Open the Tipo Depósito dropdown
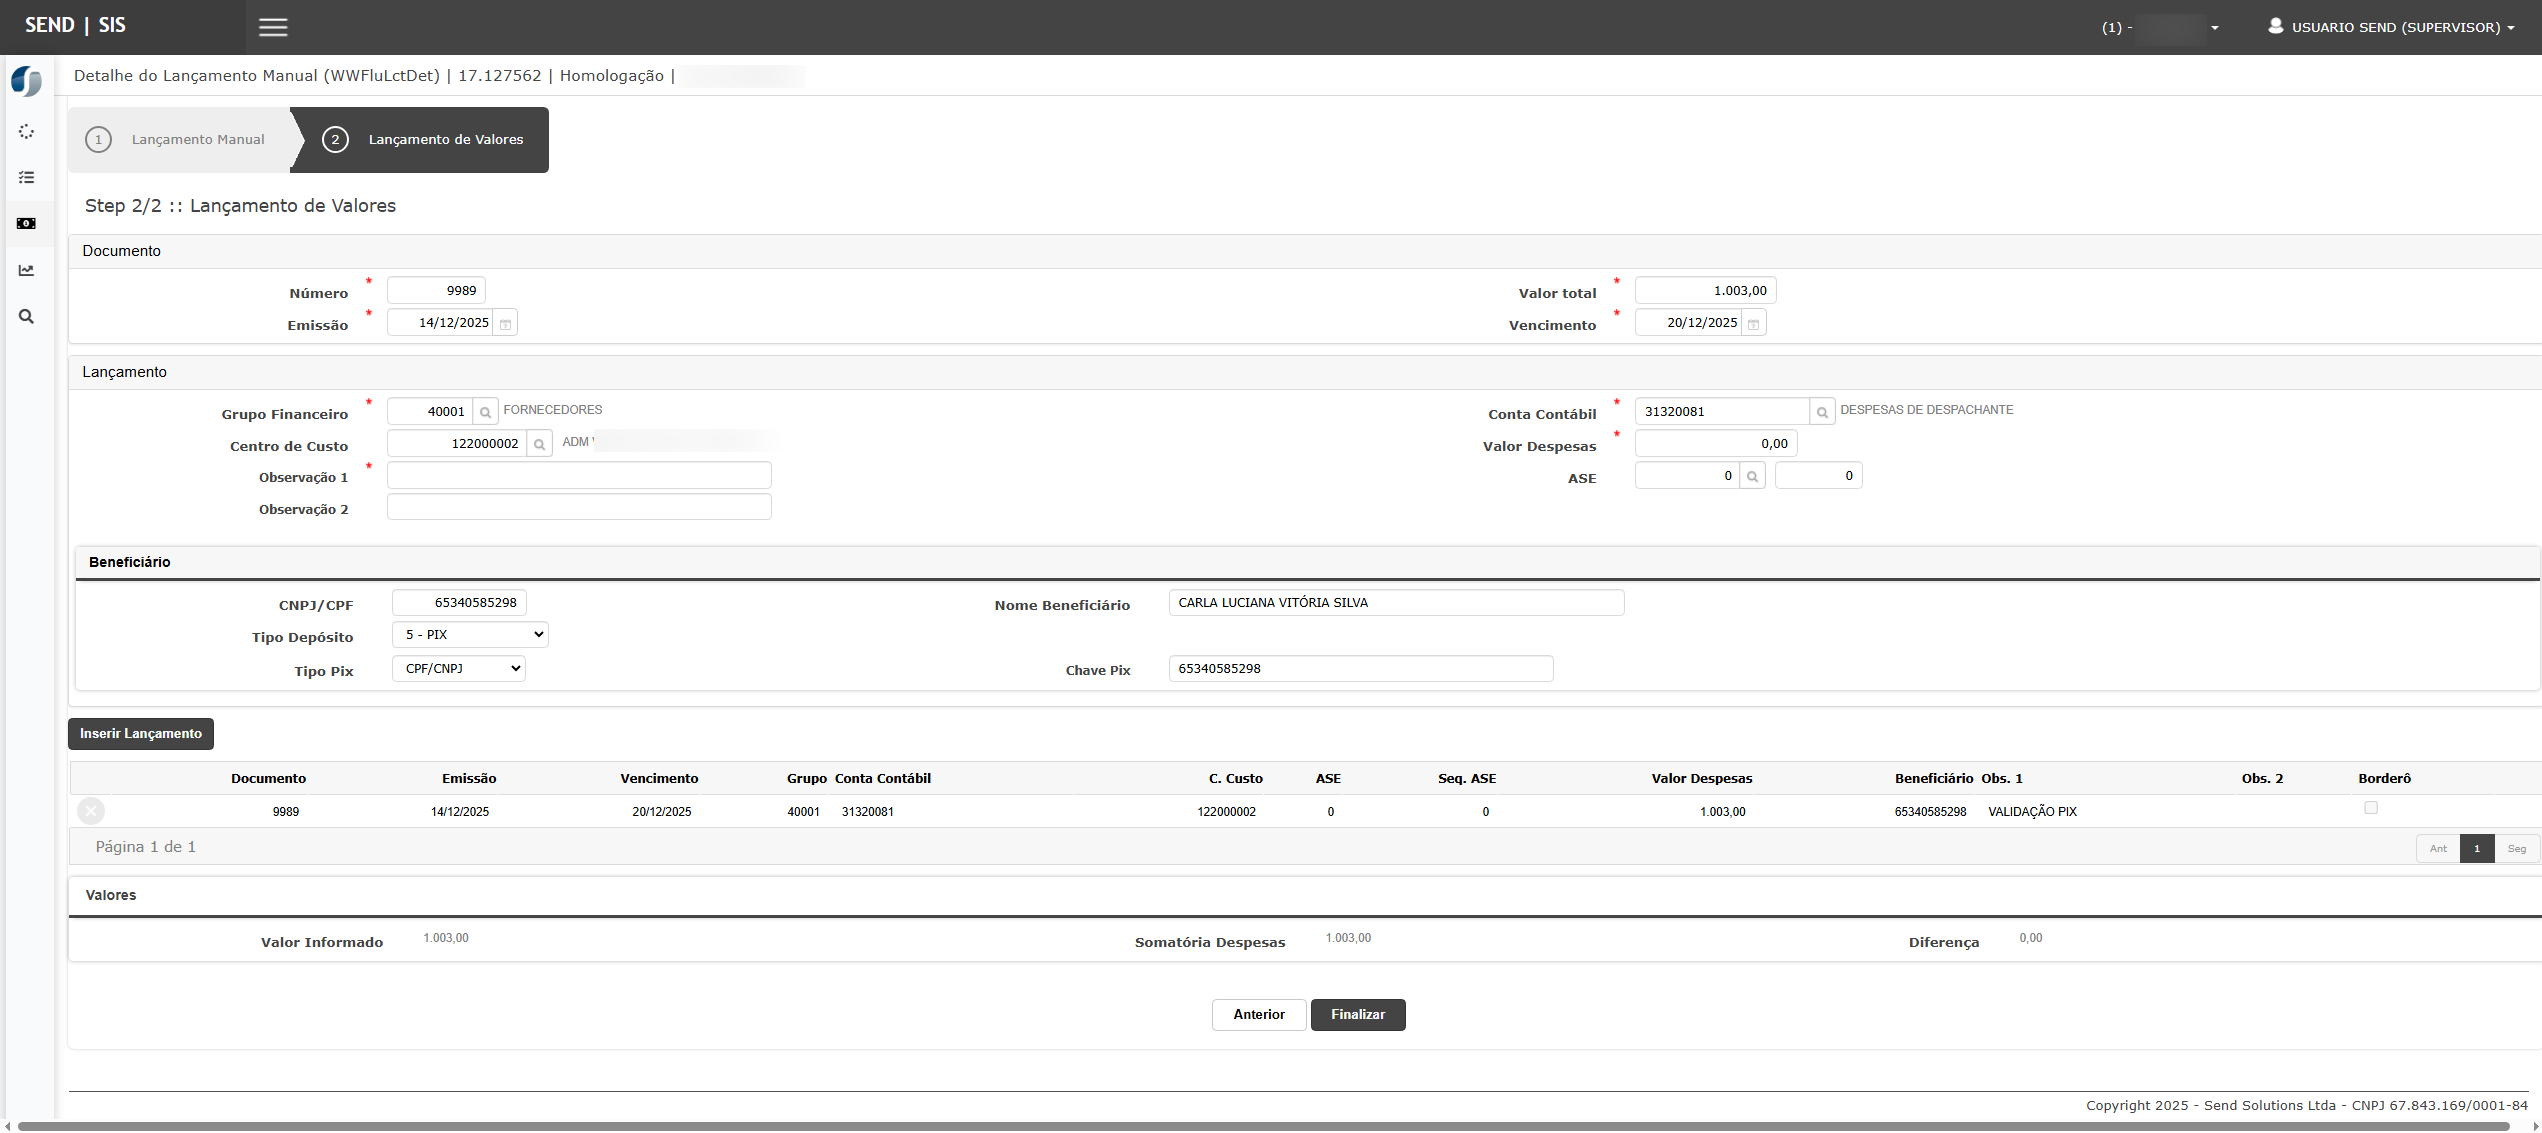Viewport: 2542px width, 1133px height. [470, 635]
